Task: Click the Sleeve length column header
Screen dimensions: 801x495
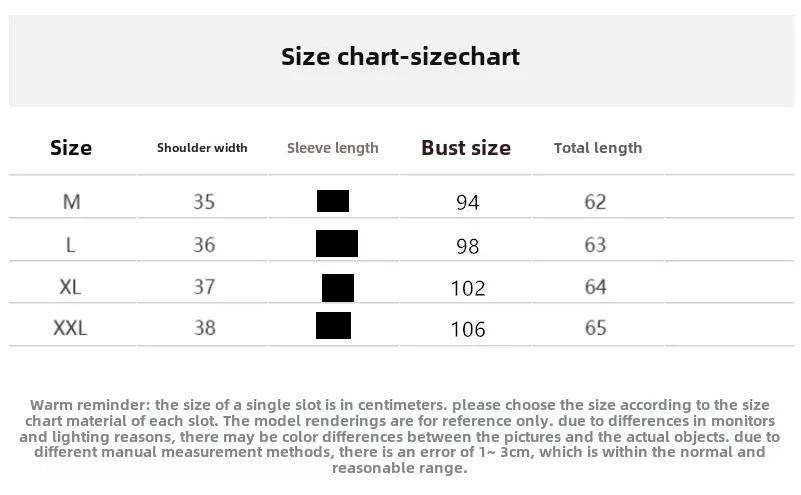Action: [x=333, y=148]
